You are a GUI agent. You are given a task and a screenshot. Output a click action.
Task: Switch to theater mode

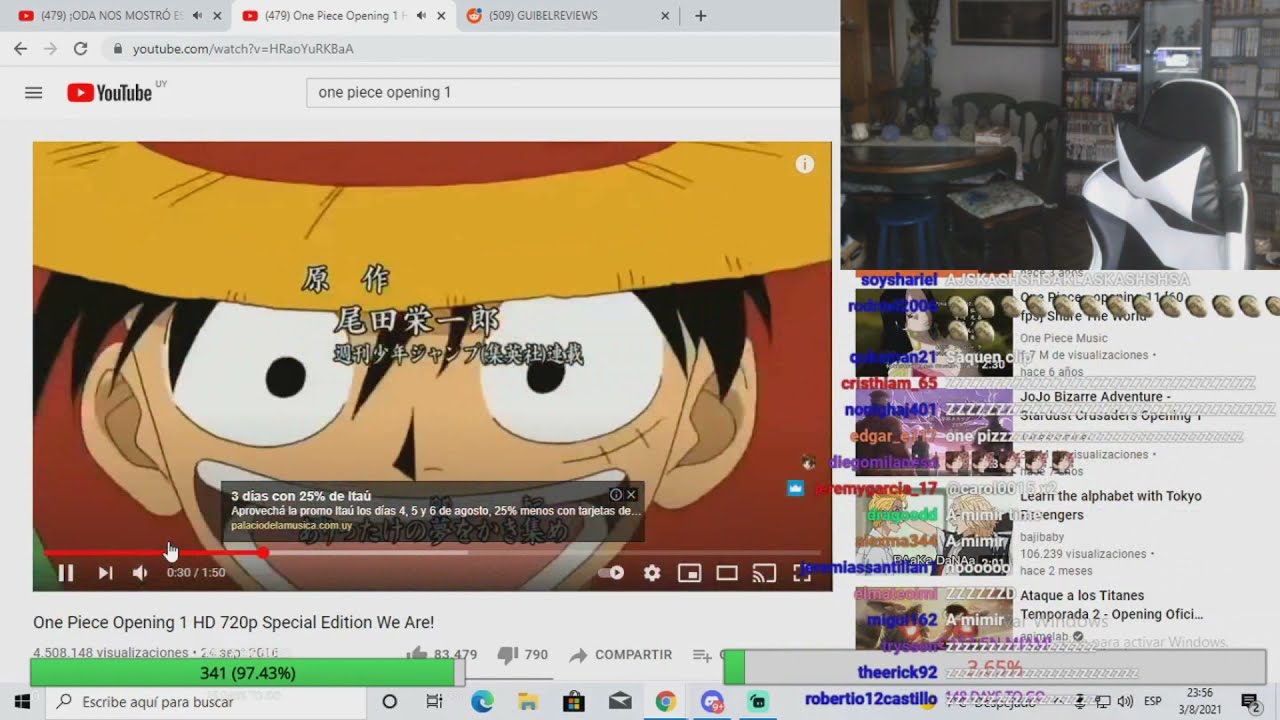[x=727, y=573]
